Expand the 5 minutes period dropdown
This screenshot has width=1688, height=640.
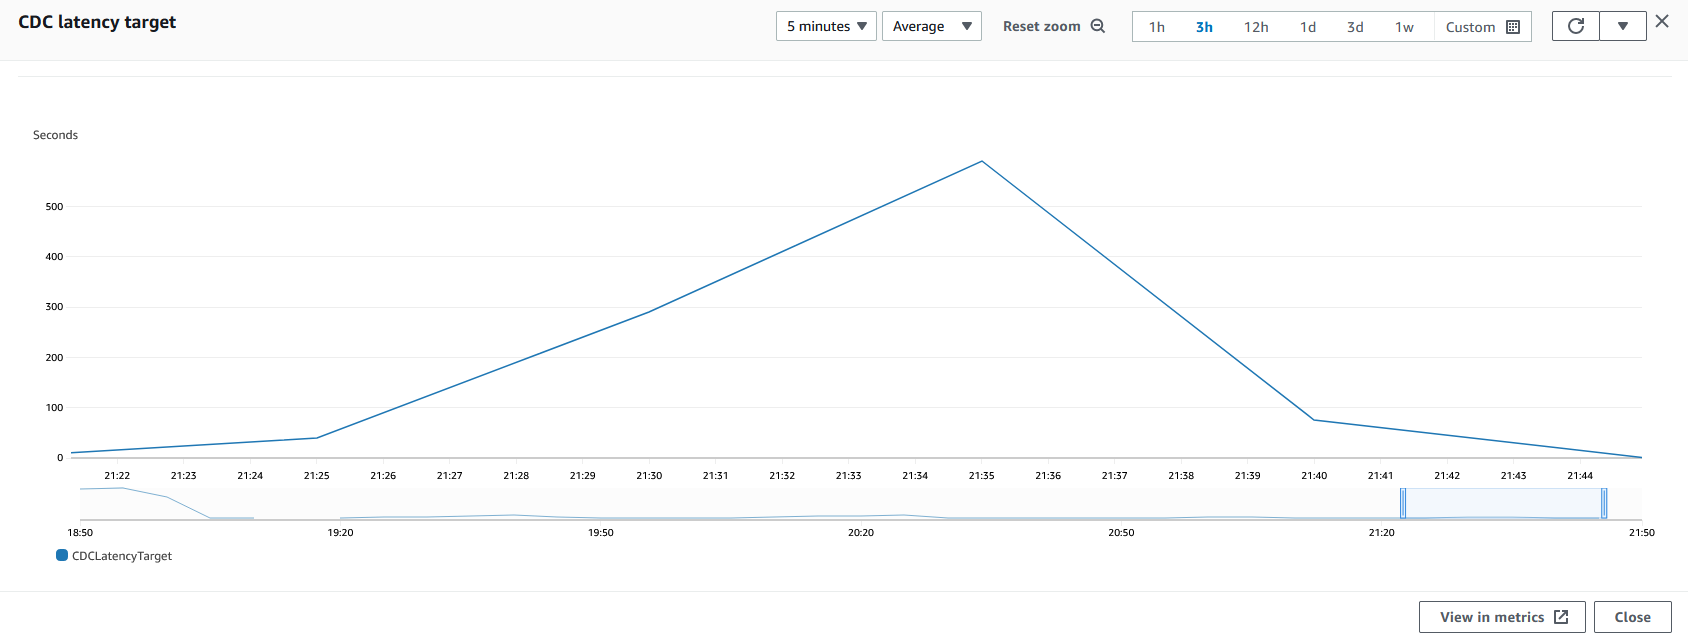tap(826, 26)
